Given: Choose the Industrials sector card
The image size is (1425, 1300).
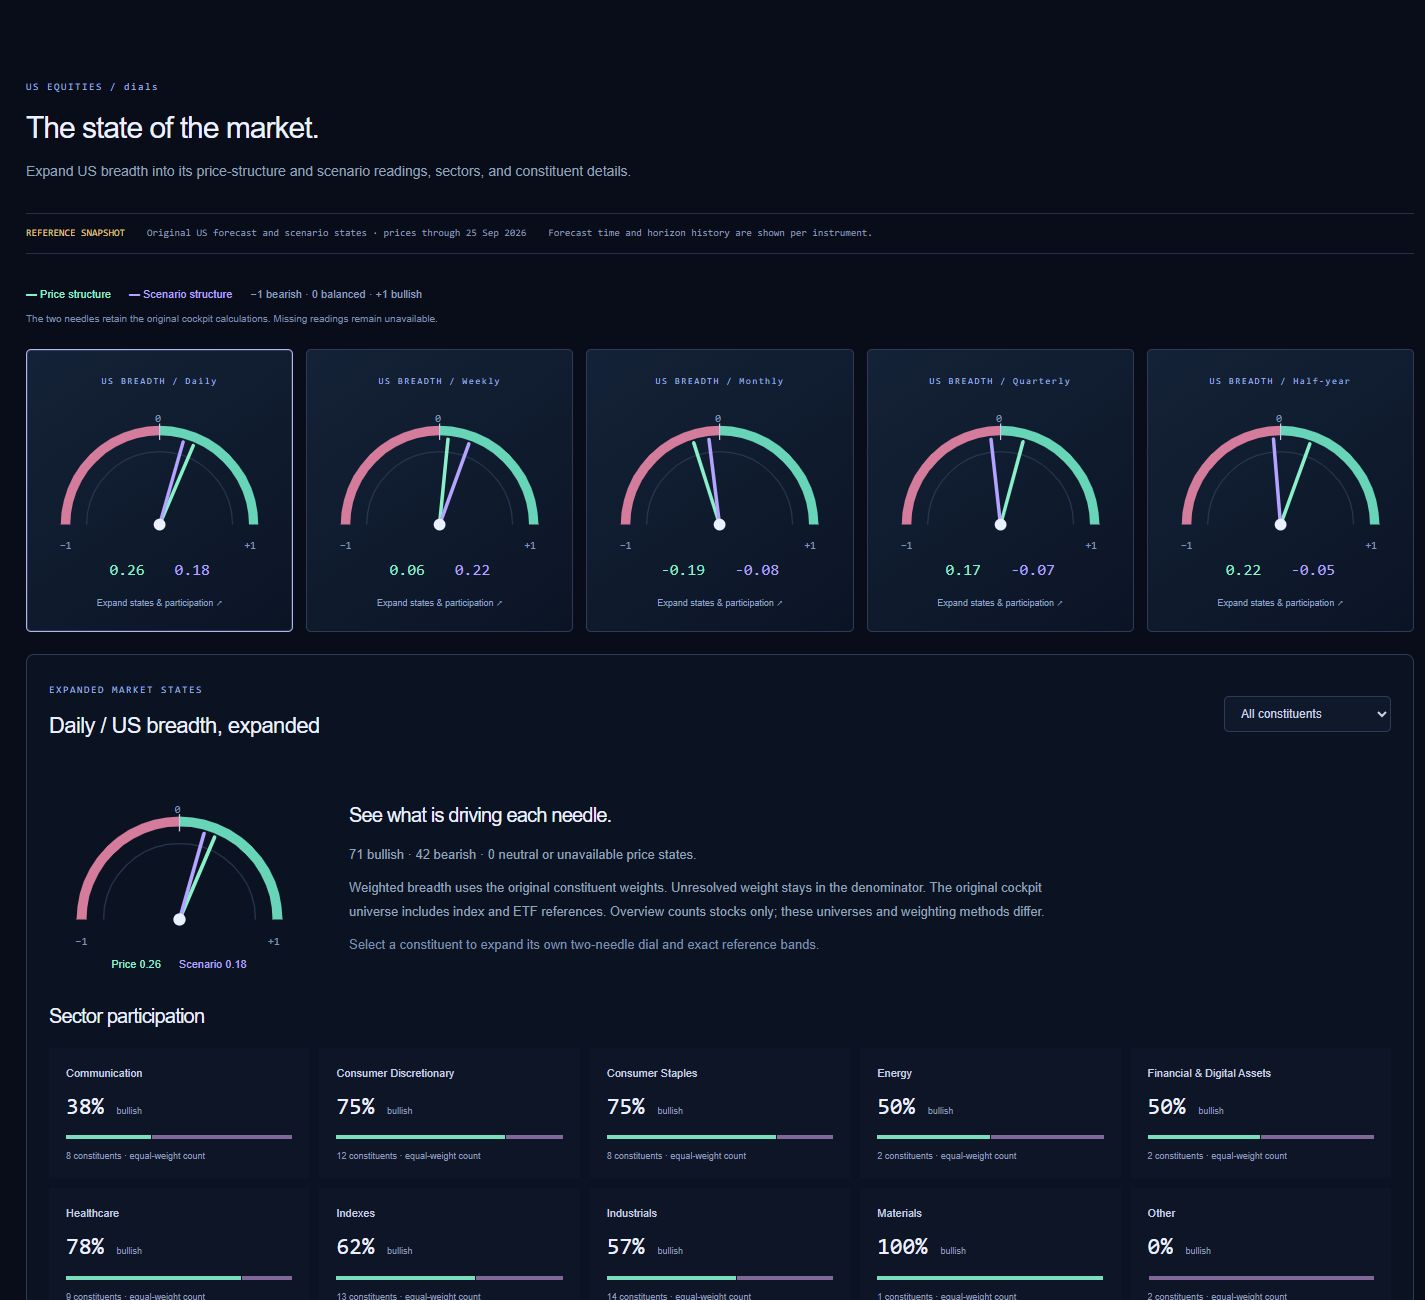Looking at the screenshot, I should click(720, 1245).
